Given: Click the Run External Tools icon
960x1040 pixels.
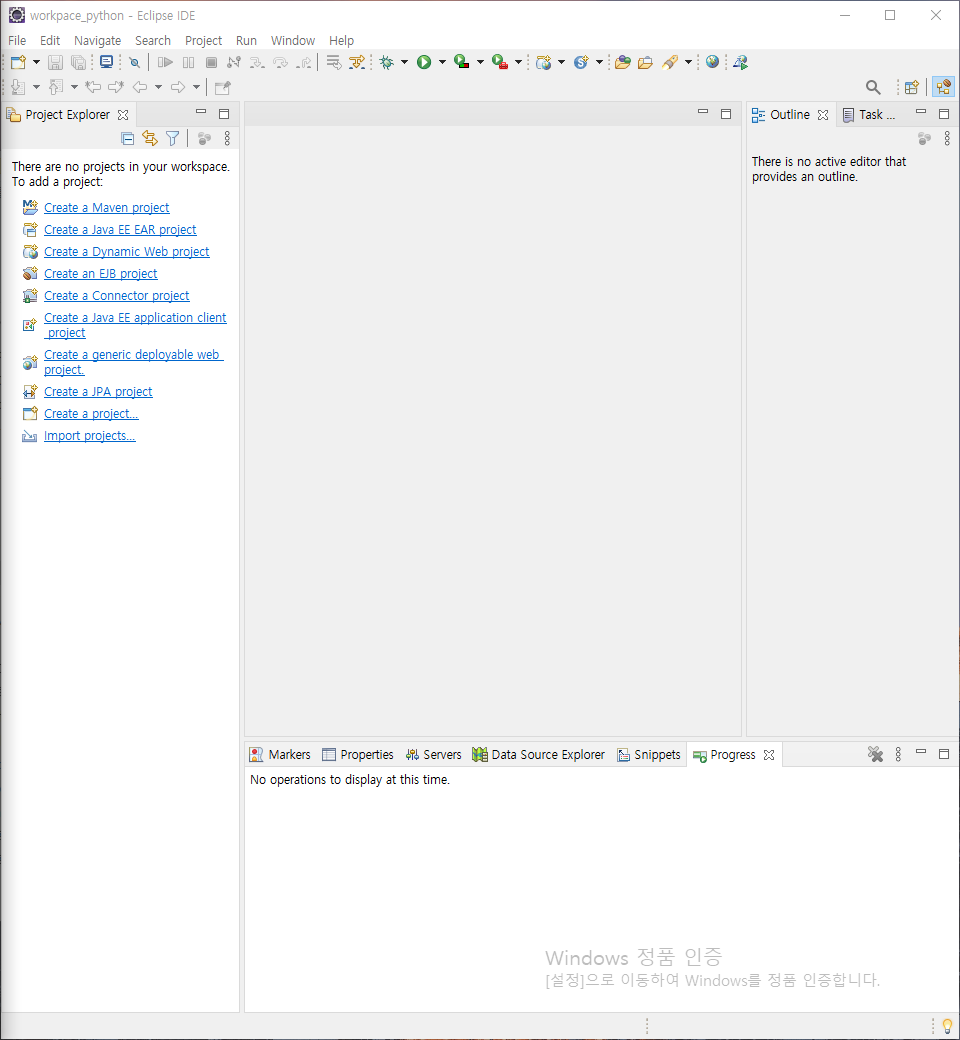Looking at the screenshot, I should (500, 62).
